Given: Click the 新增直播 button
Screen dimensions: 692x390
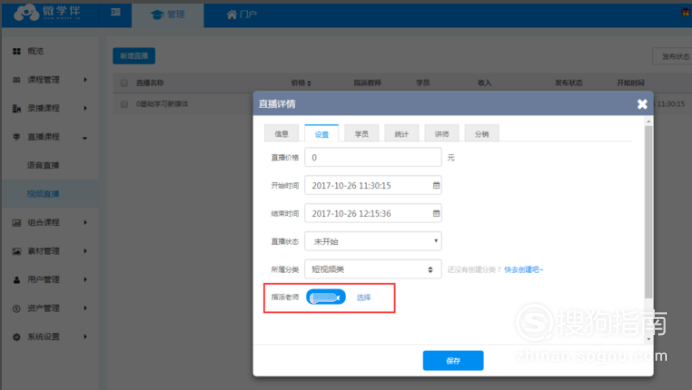Looking at the screenshot, I should click(x=134, y=56).
